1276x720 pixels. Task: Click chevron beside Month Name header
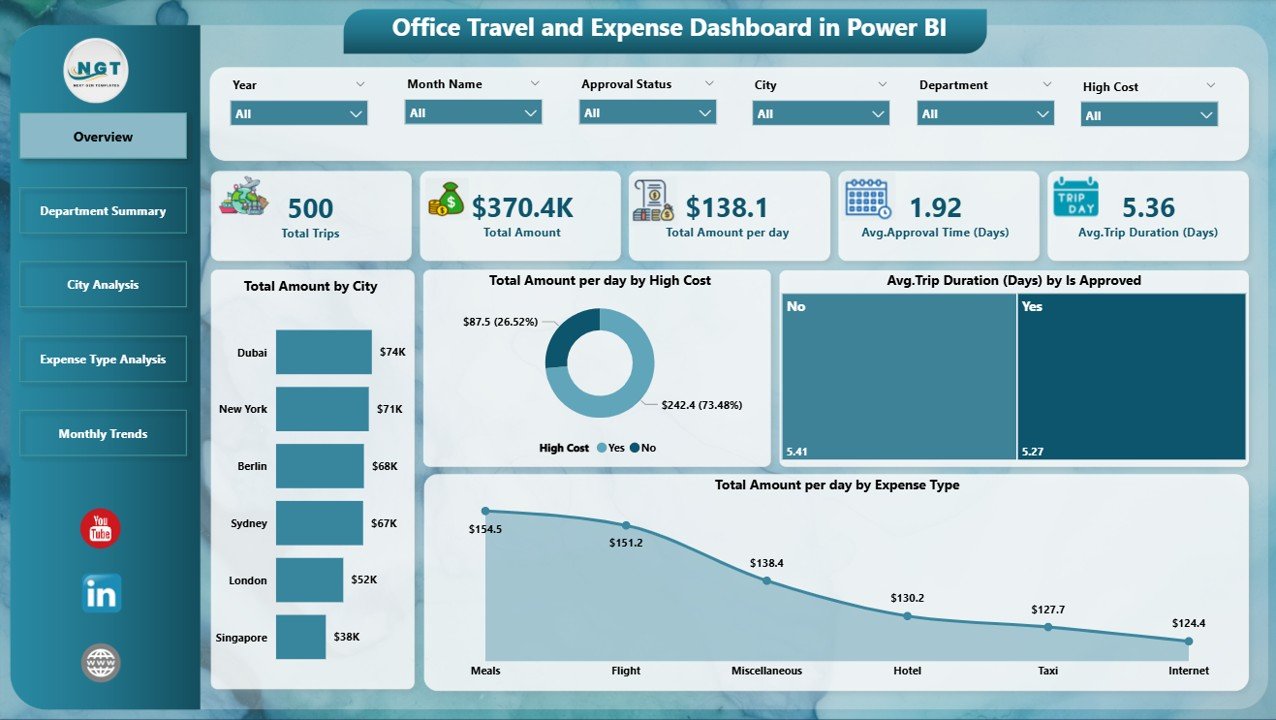(x=535, y=84)
